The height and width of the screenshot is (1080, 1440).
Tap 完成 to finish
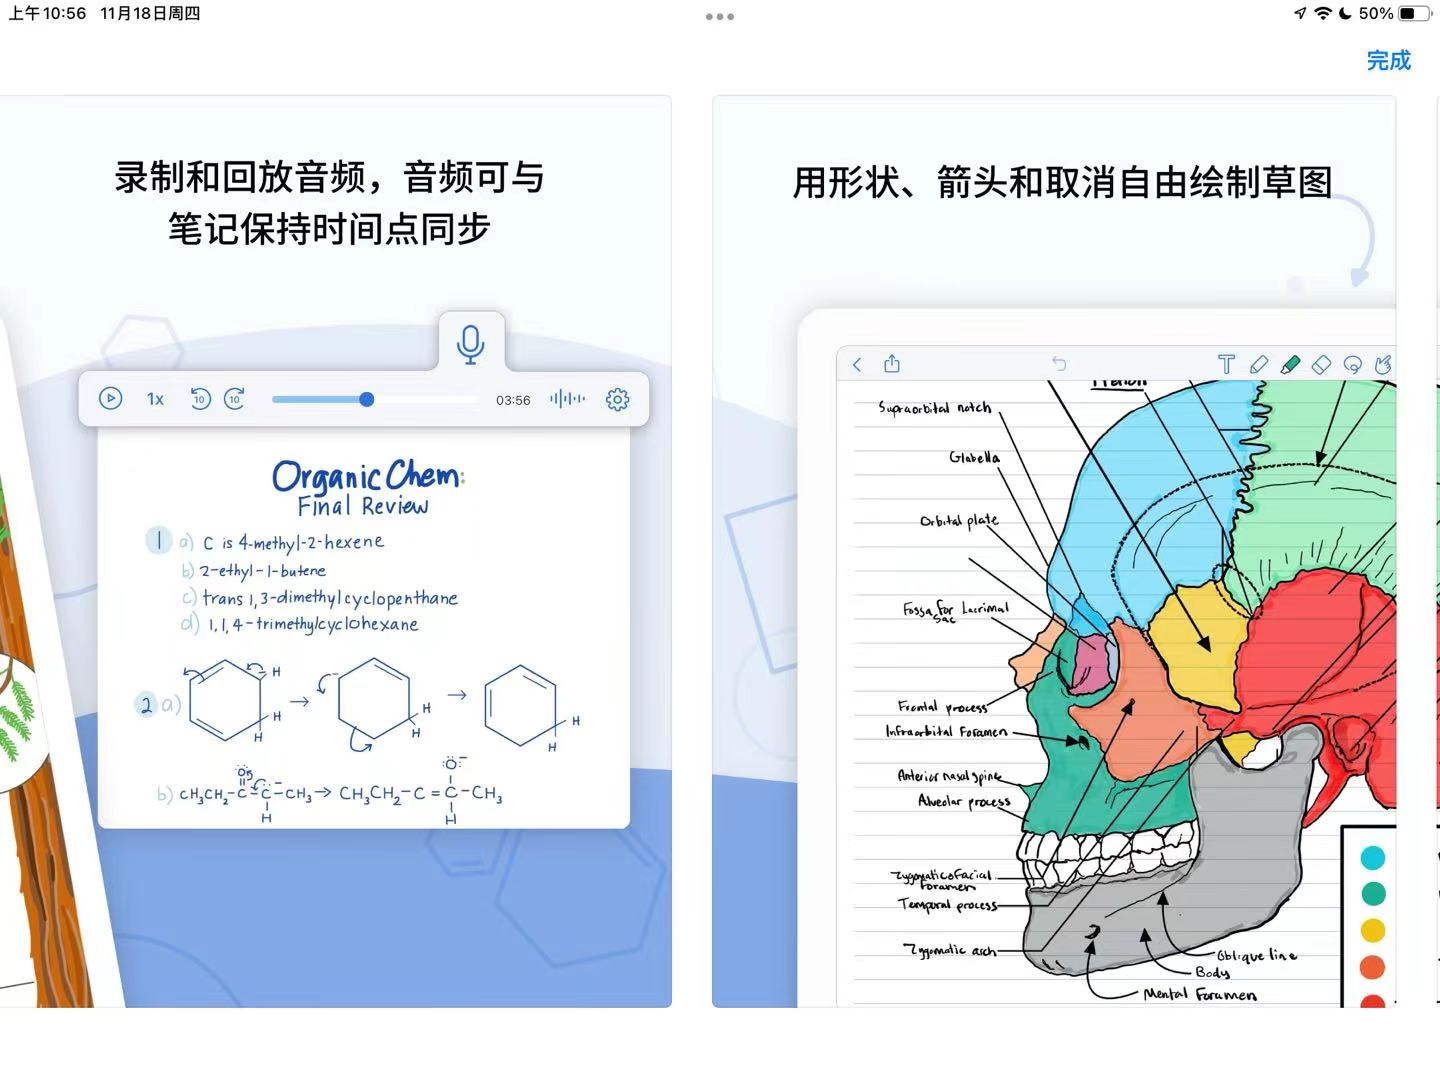[1388, 61]
